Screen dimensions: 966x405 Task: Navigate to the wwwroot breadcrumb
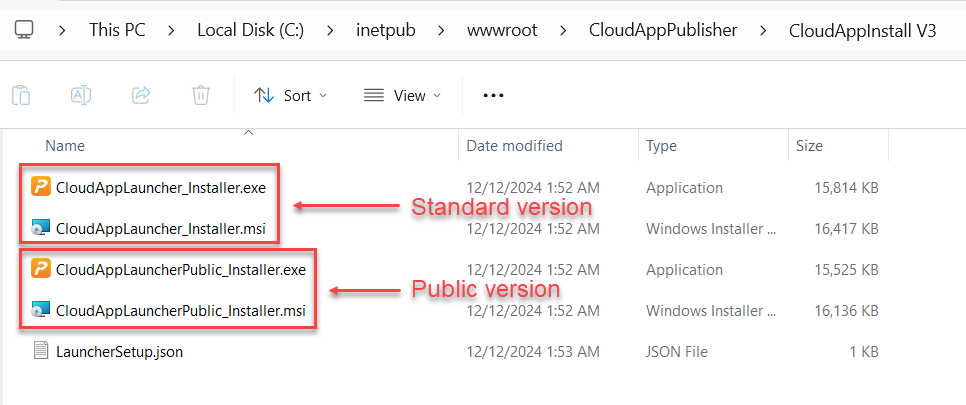pyautogui.click(x=502, y=30)
